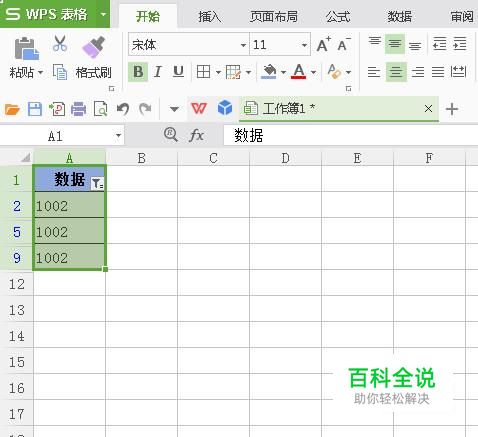
Task: Select the Format Painter brush
Action: 93,47
